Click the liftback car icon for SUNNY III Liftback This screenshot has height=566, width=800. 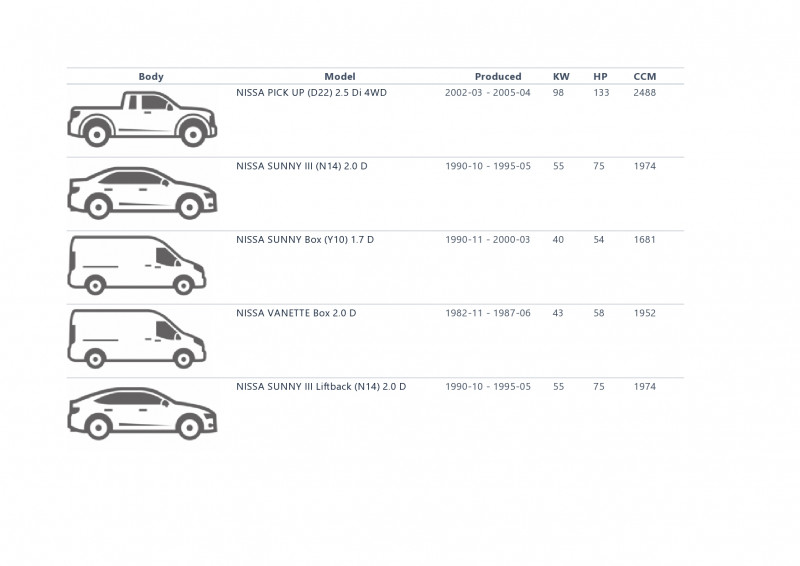point(142,413)
